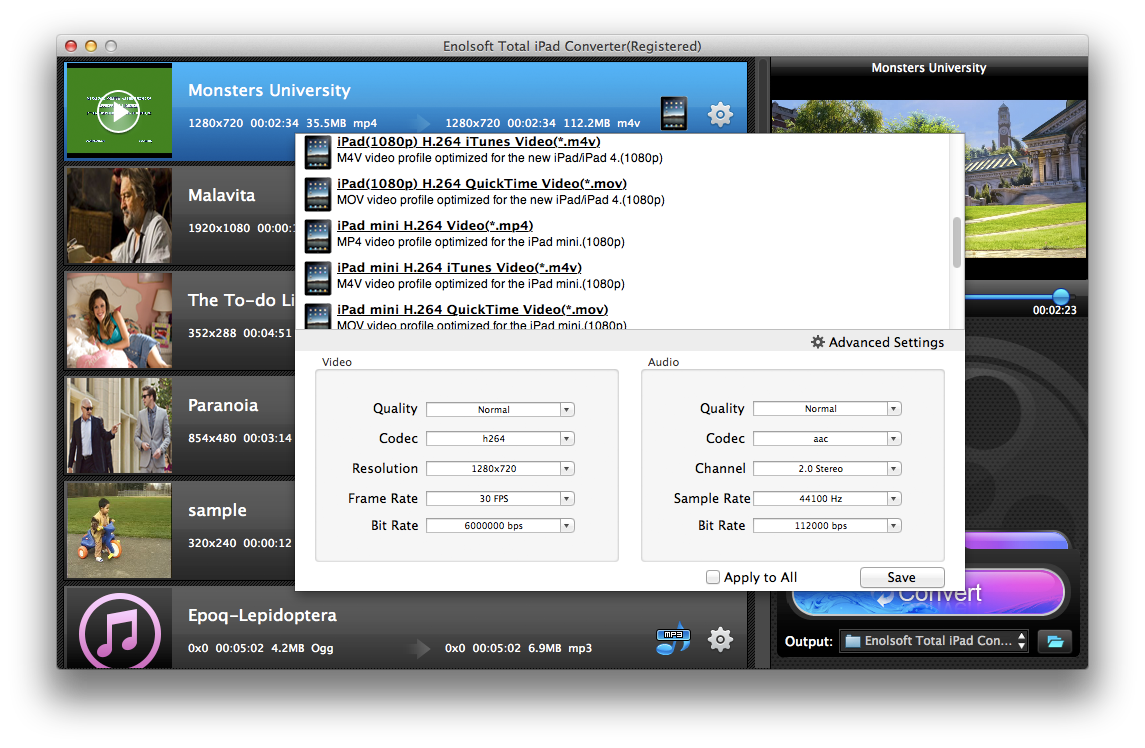Viewport: 1145px width, 748px height.
Task: Open the Frame Rate 30 FPS dropdown
Action: pyautogui.click(x=500, y=498)
